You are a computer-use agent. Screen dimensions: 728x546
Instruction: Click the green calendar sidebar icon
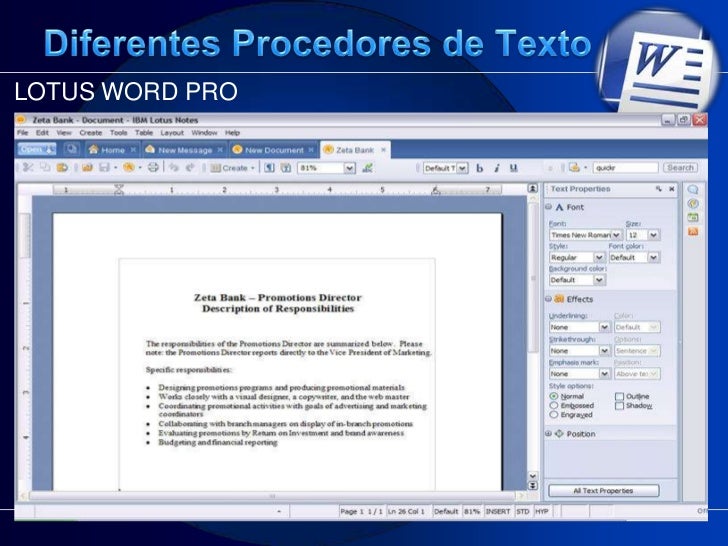[693, 217]
